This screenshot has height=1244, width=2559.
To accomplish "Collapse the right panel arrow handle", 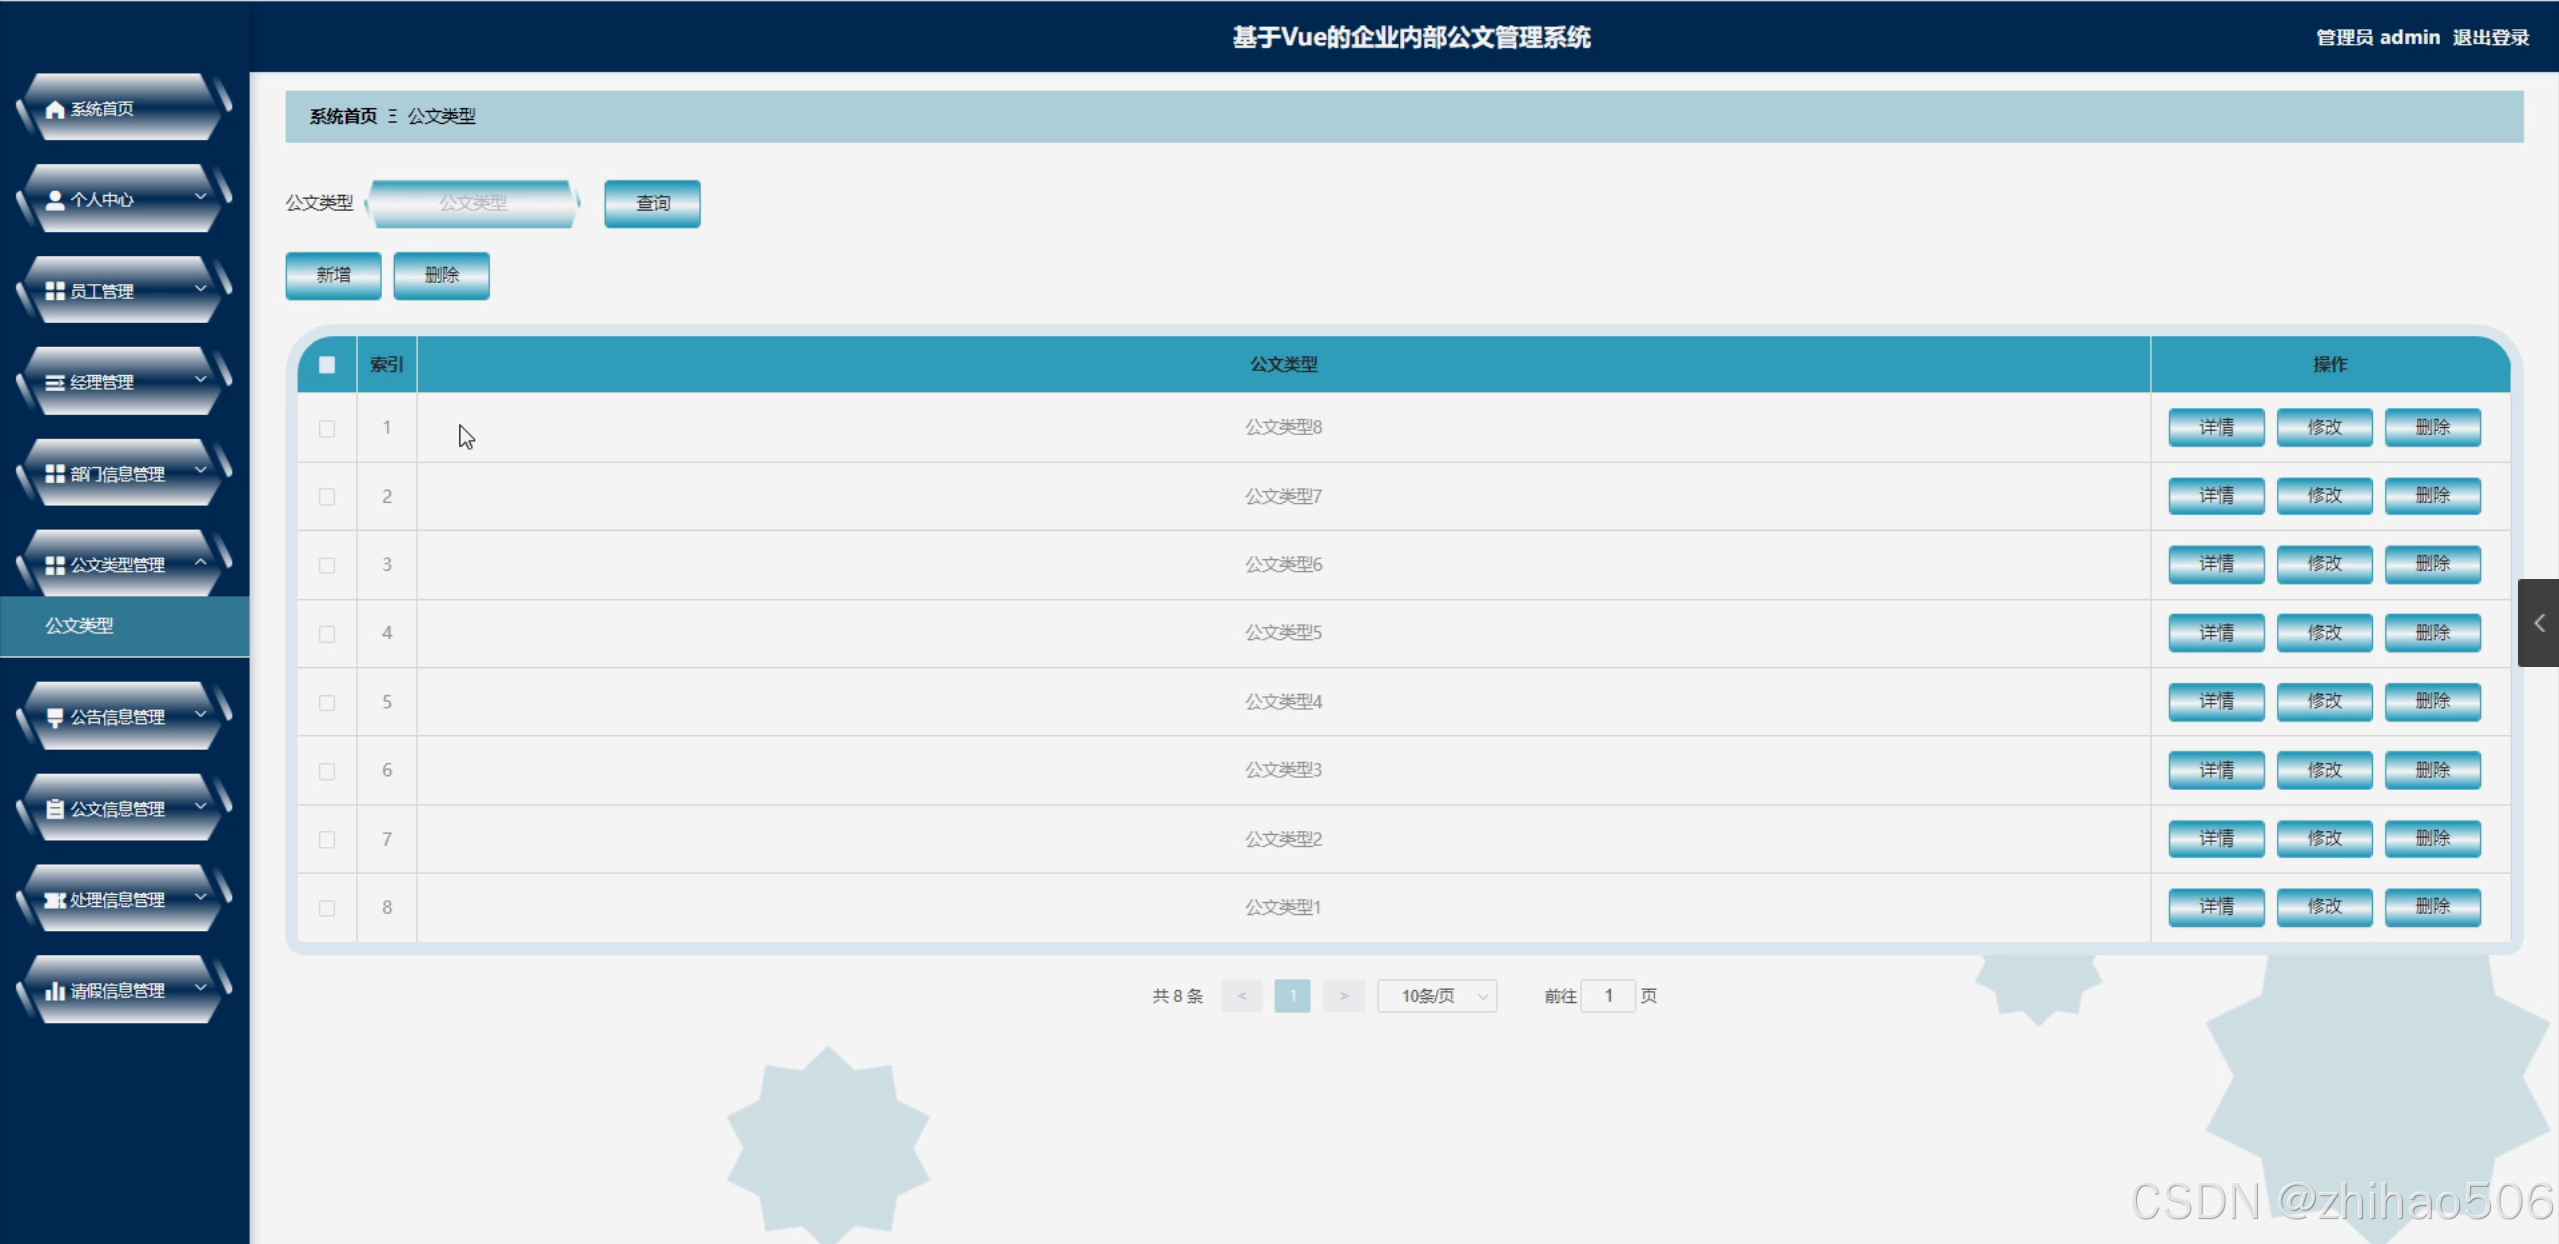I will tap(2538, 622).
